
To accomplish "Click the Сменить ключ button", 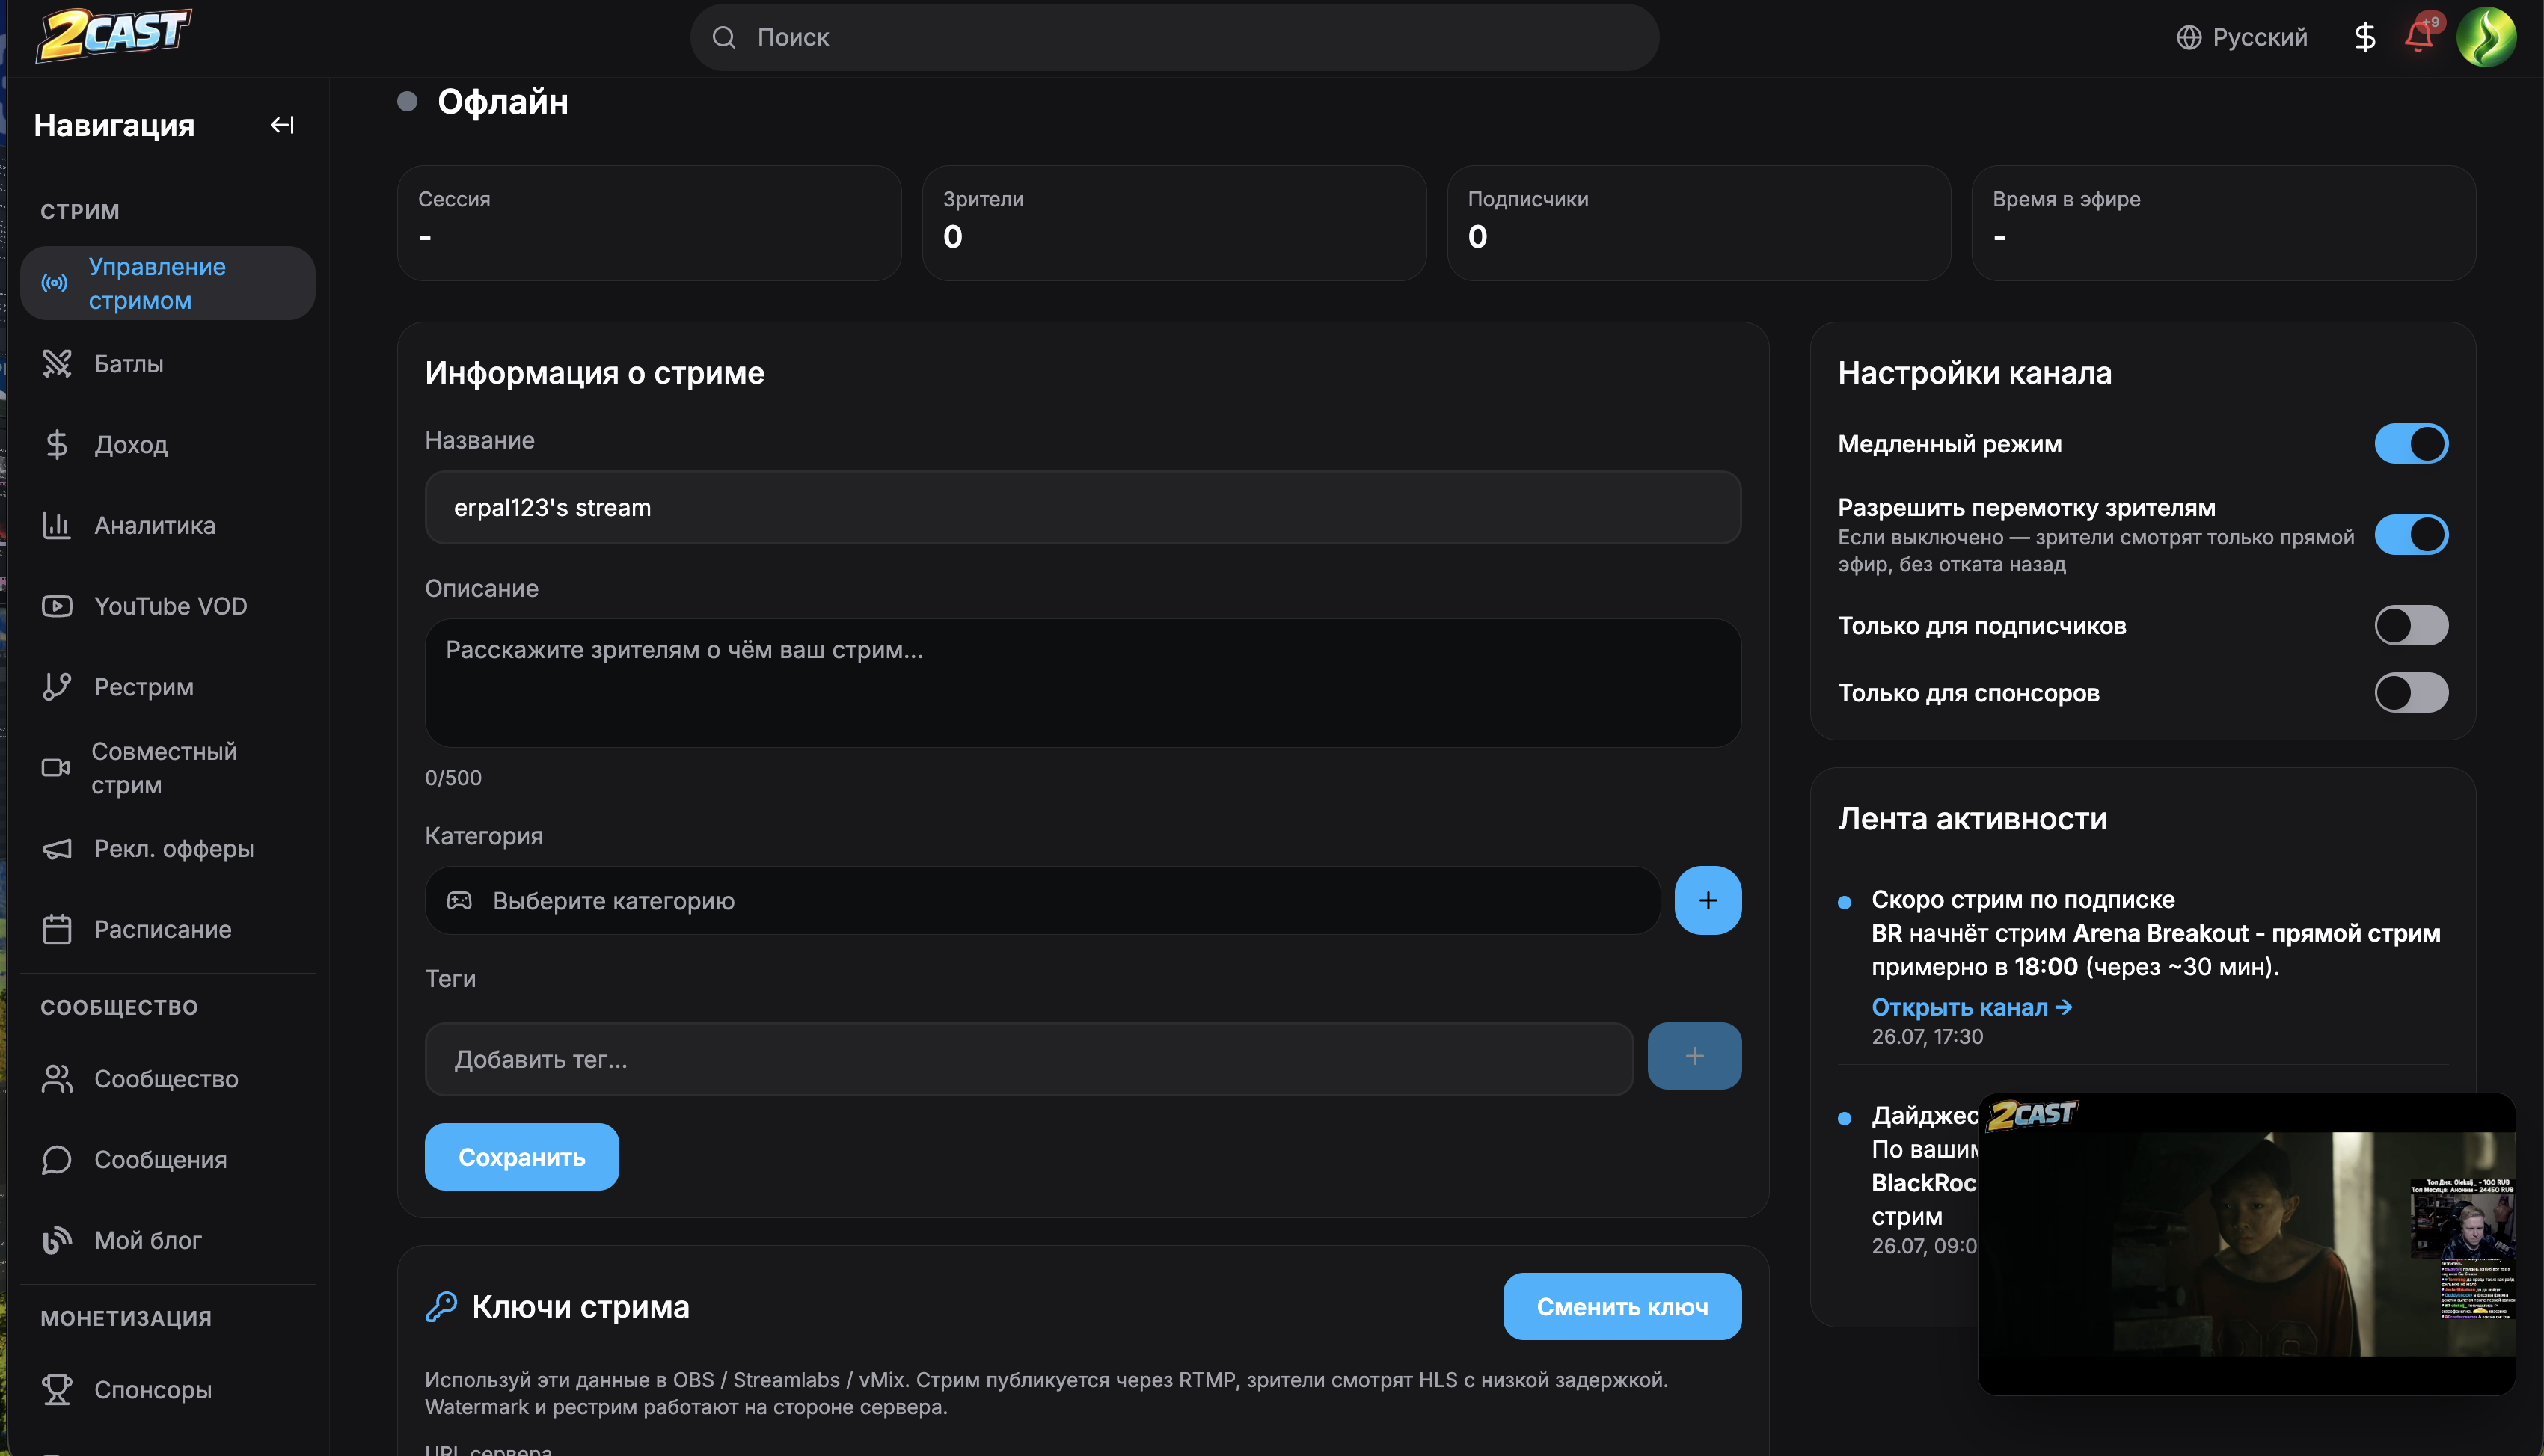I will (x=1621, y=1306).
